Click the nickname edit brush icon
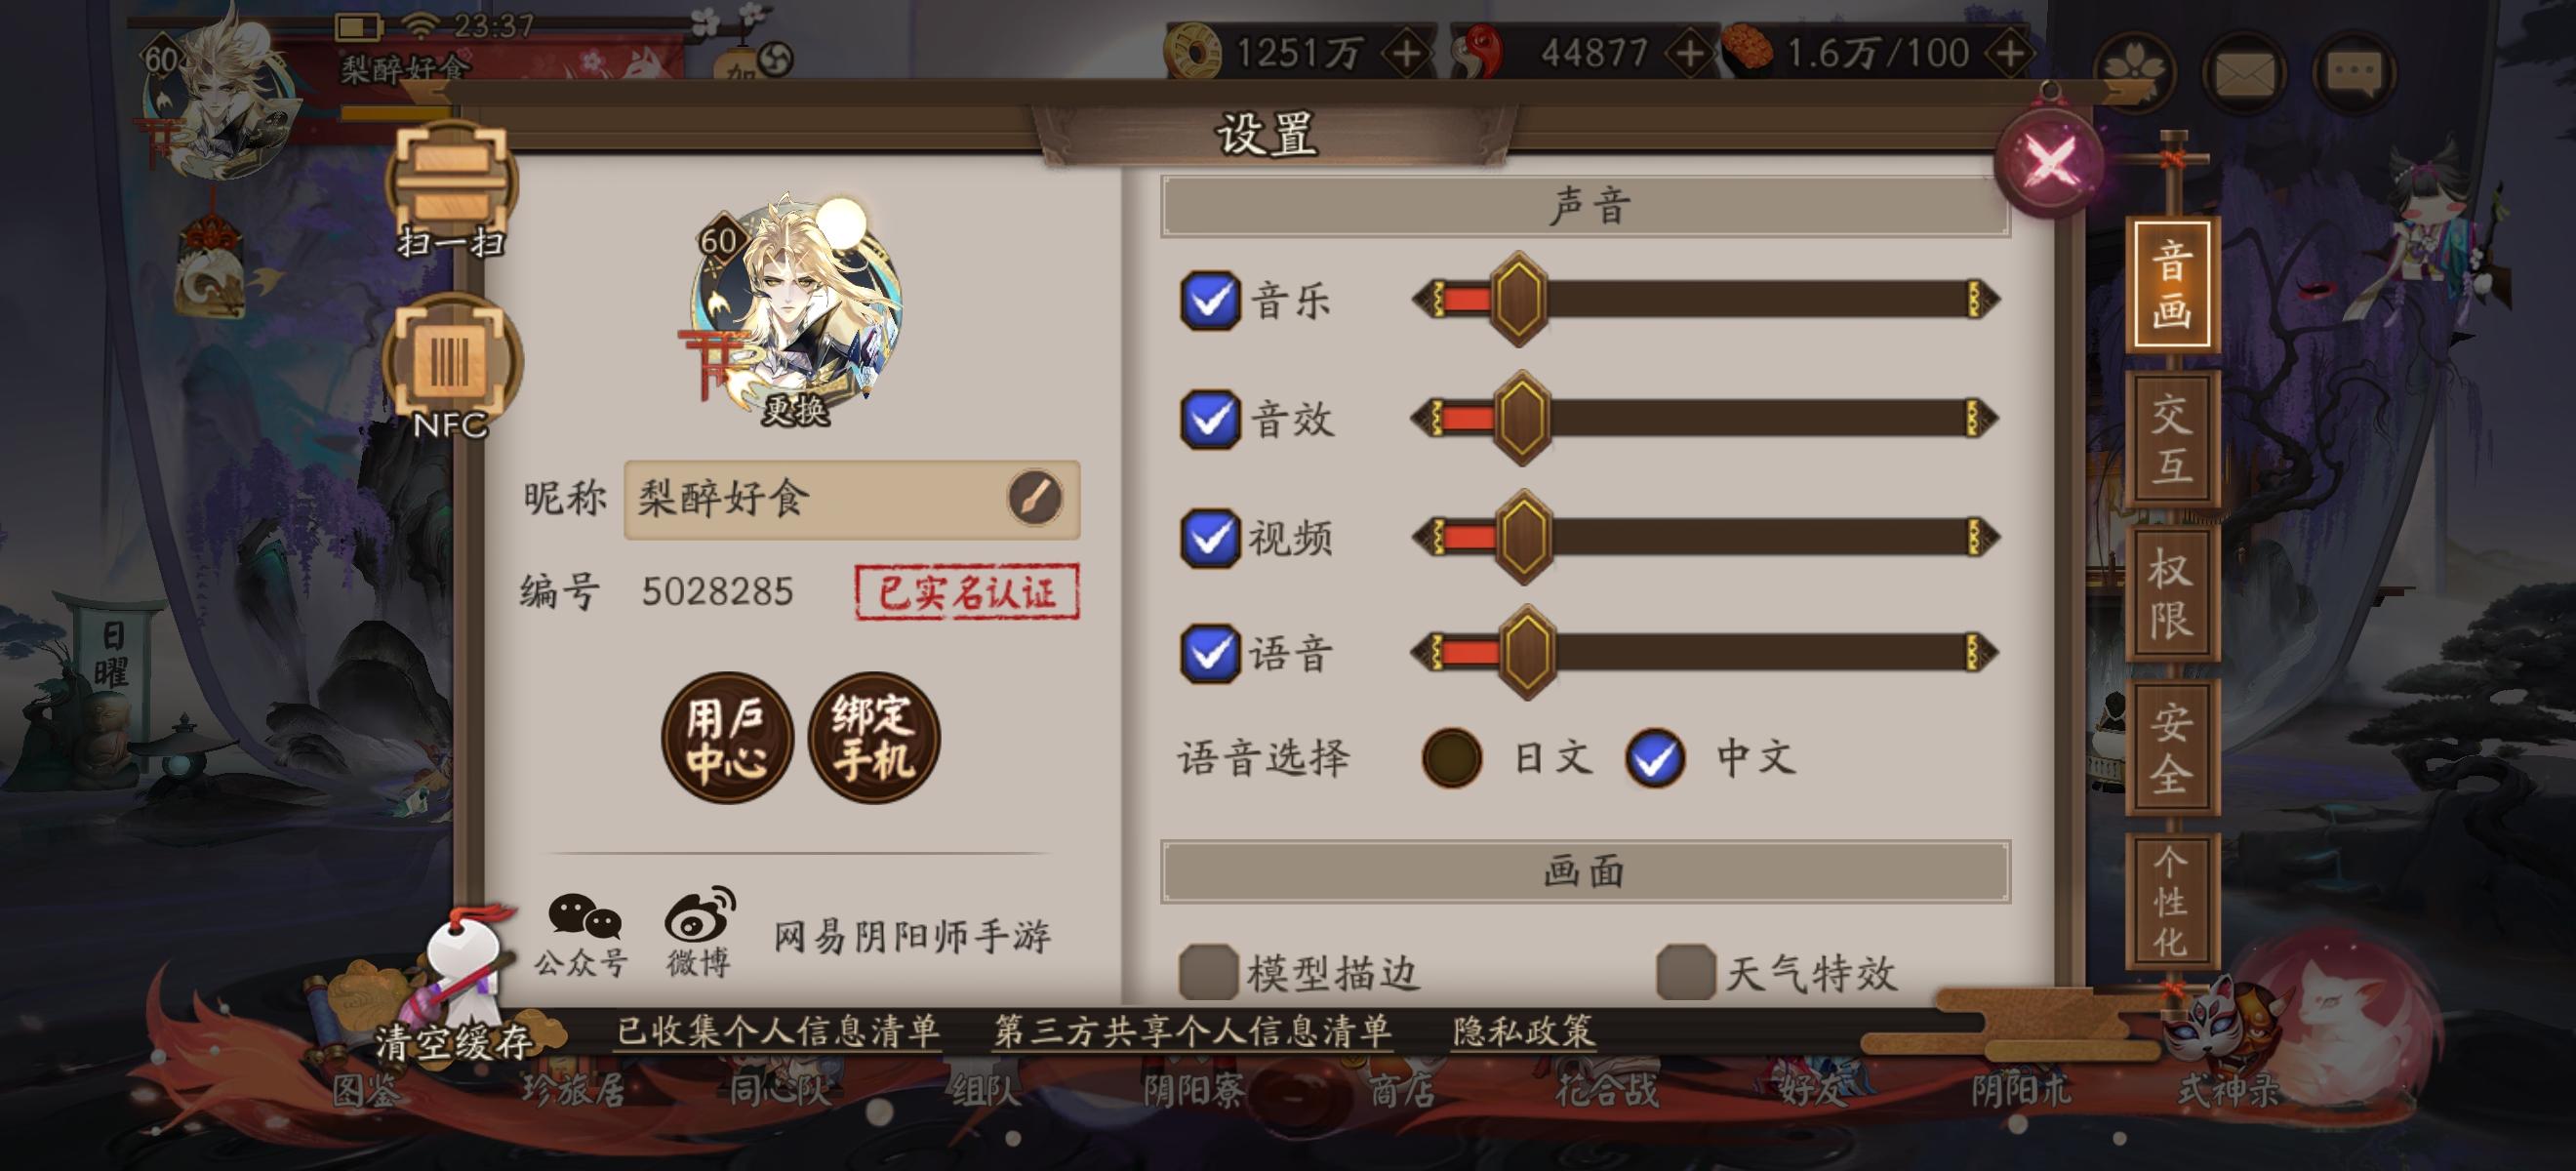Image resolution: width=2576 pixels, height=1171 pixels. [x=1034, y=497]
